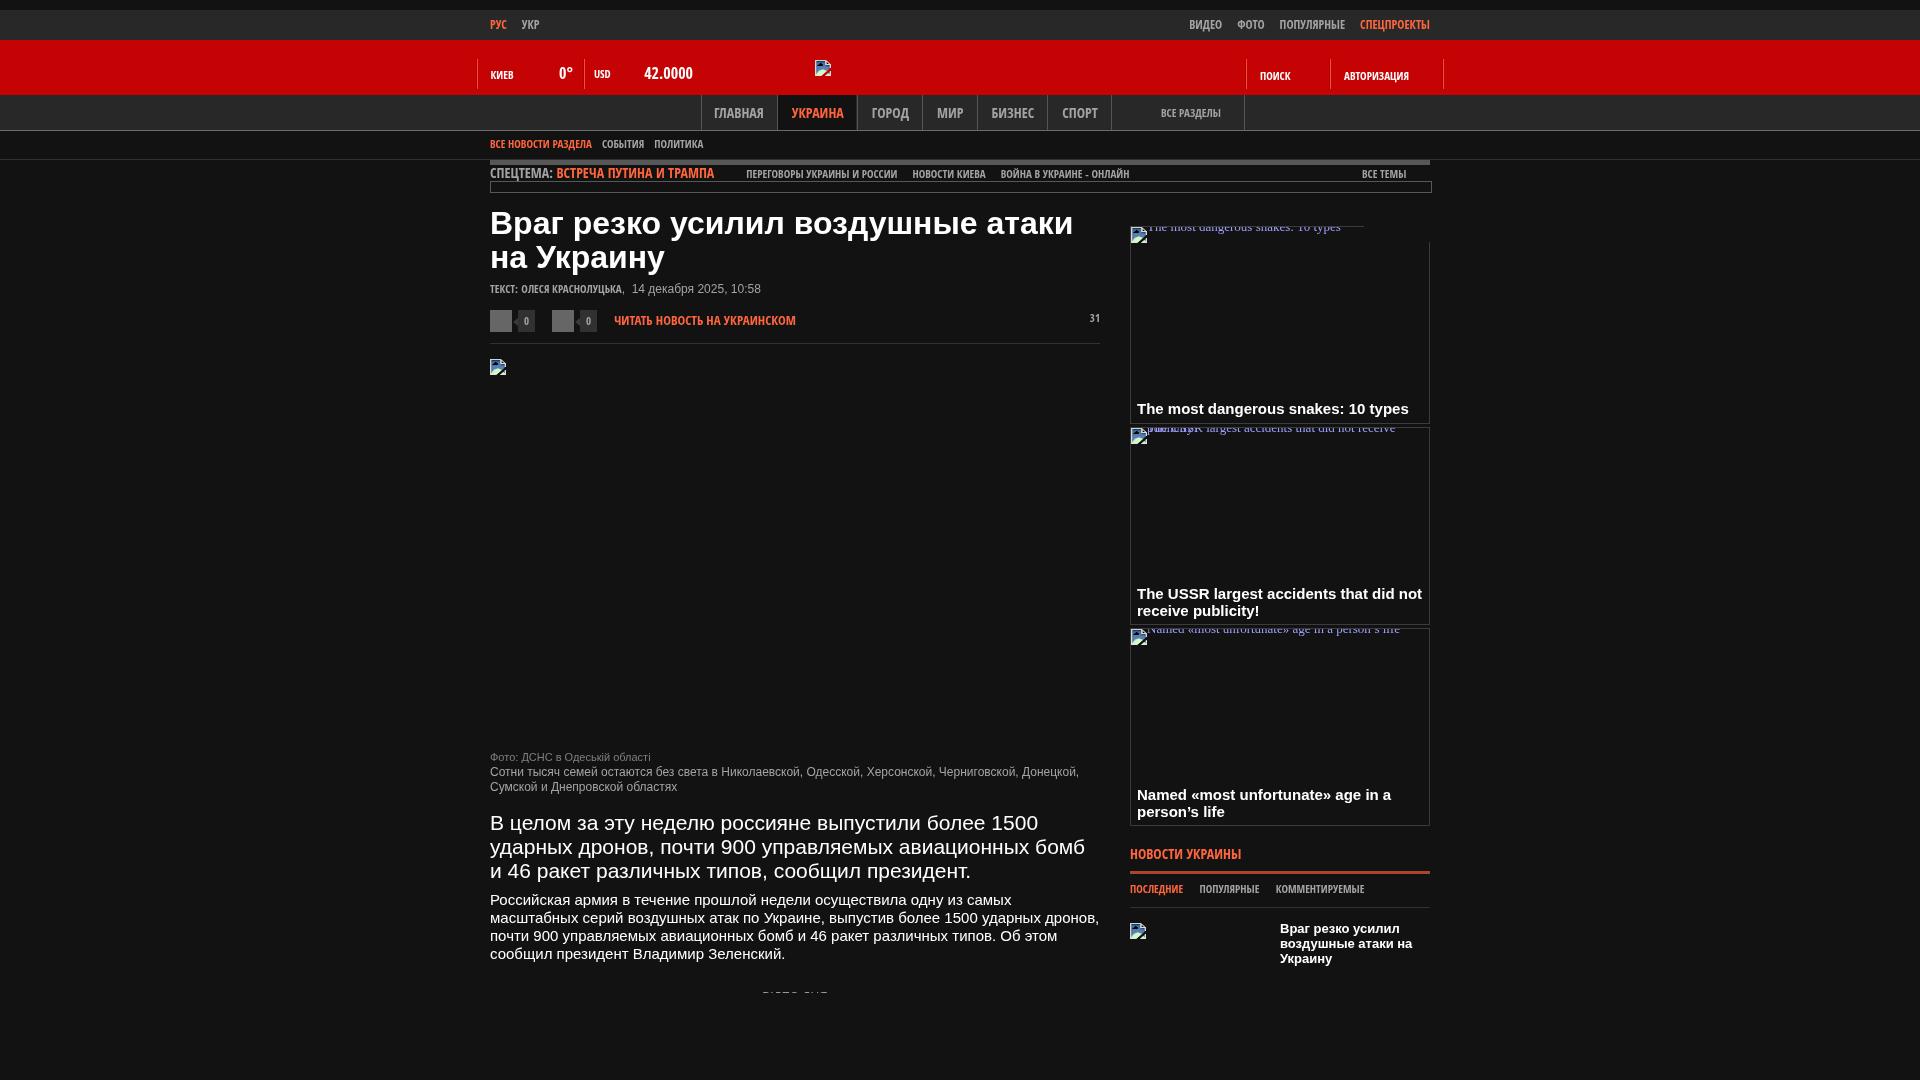This screenshot has width=1920, height=1080.
Task: Click the broken site logo image in header
Action: click(823, 68)
